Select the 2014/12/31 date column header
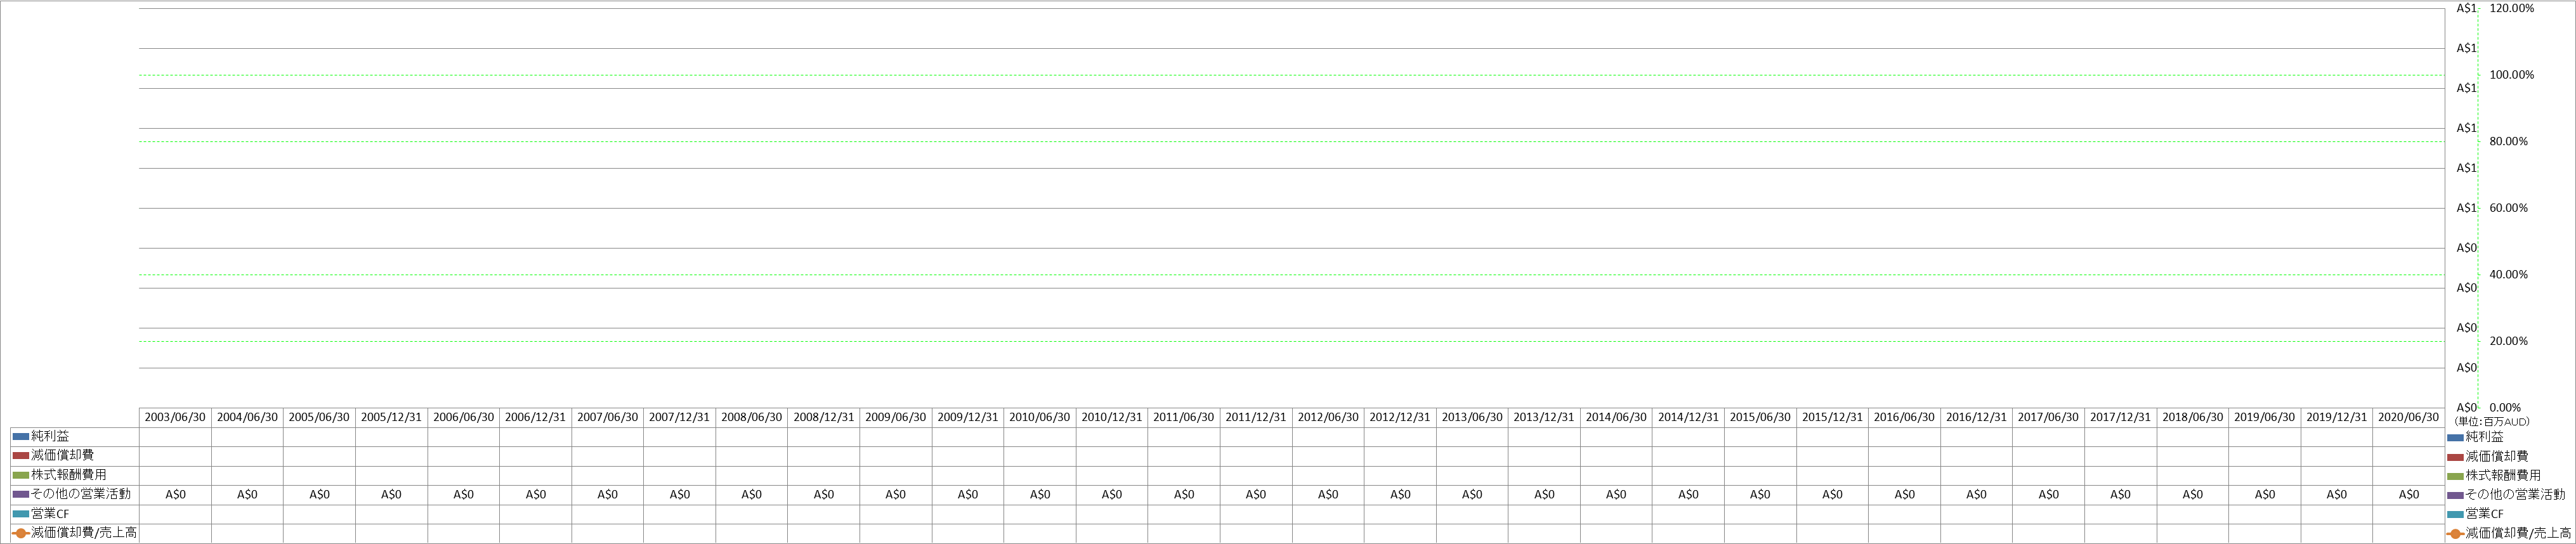This screenshot has height=544, width=2576. pos(1688,417)
